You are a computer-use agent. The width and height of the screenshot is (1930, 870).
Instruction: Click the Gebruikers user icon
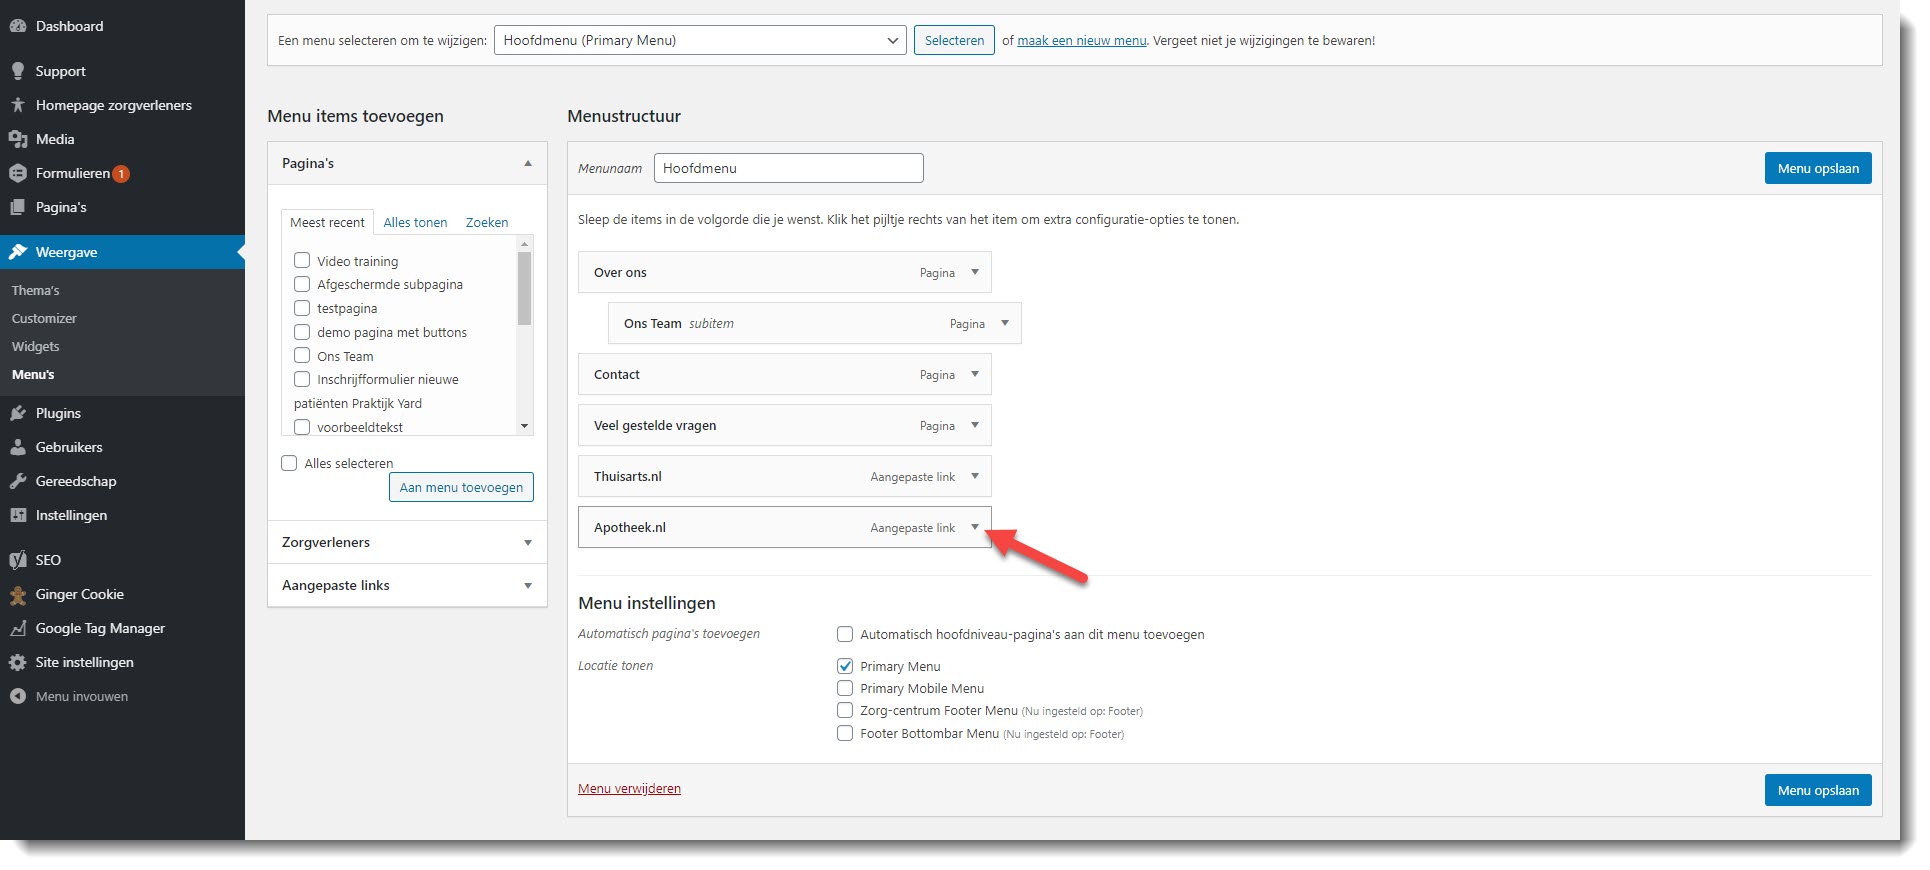tap(18, 447)
